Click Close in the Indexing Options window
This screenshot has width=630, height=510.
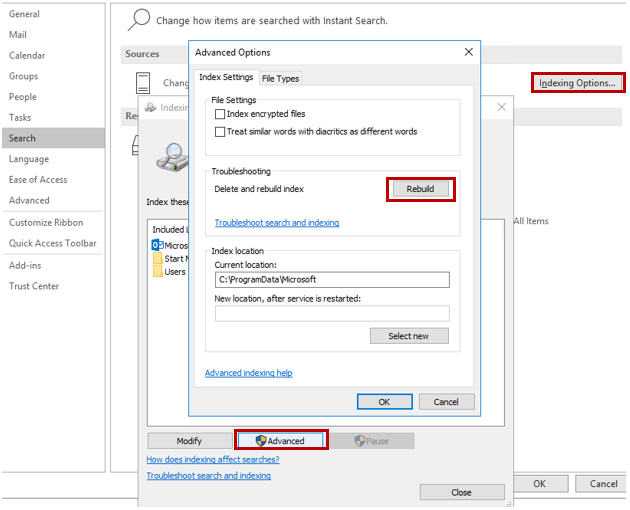click(462, 492)
